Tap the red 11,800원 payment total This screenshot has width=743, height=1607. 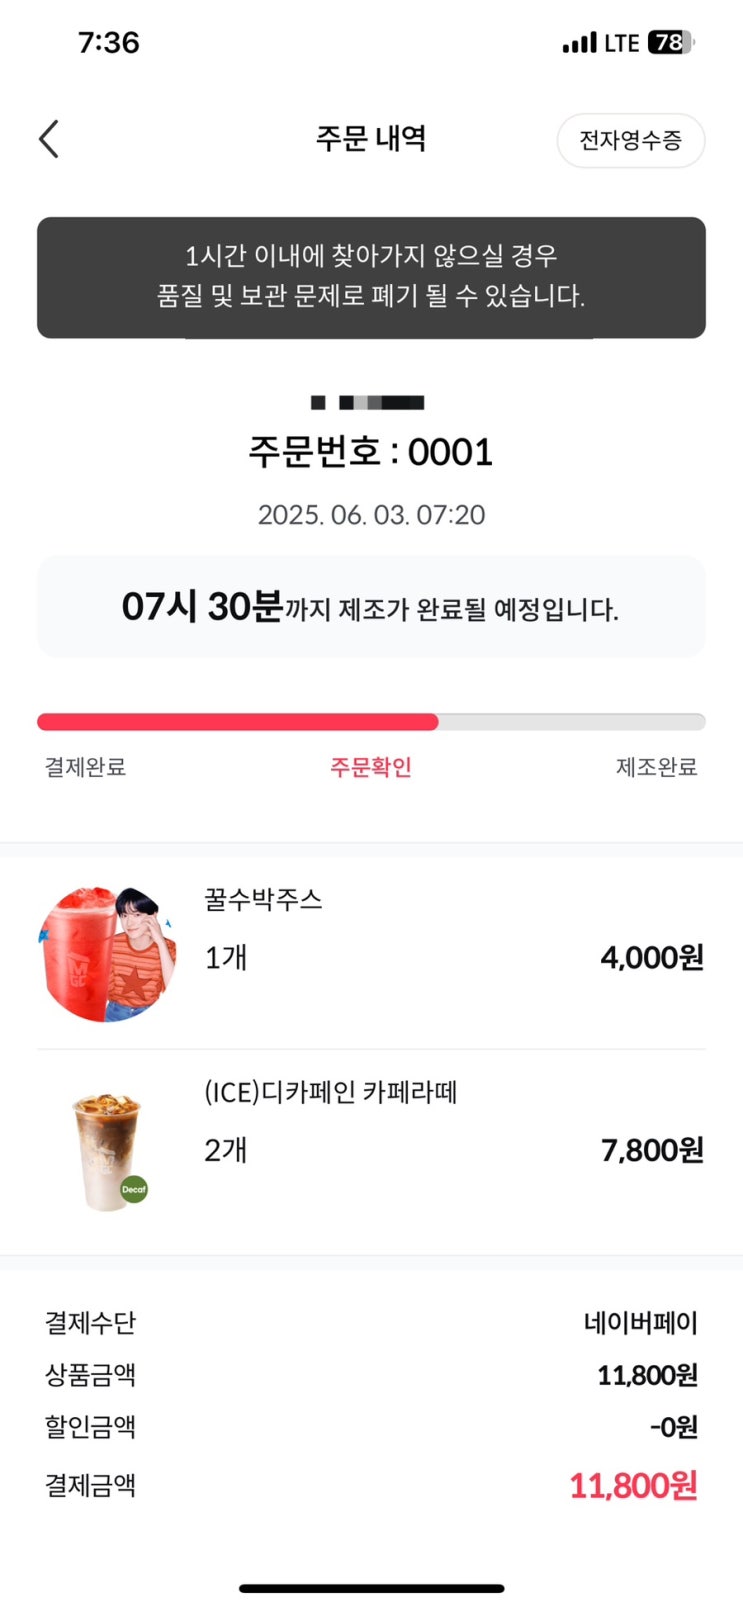pos(633,1486)
